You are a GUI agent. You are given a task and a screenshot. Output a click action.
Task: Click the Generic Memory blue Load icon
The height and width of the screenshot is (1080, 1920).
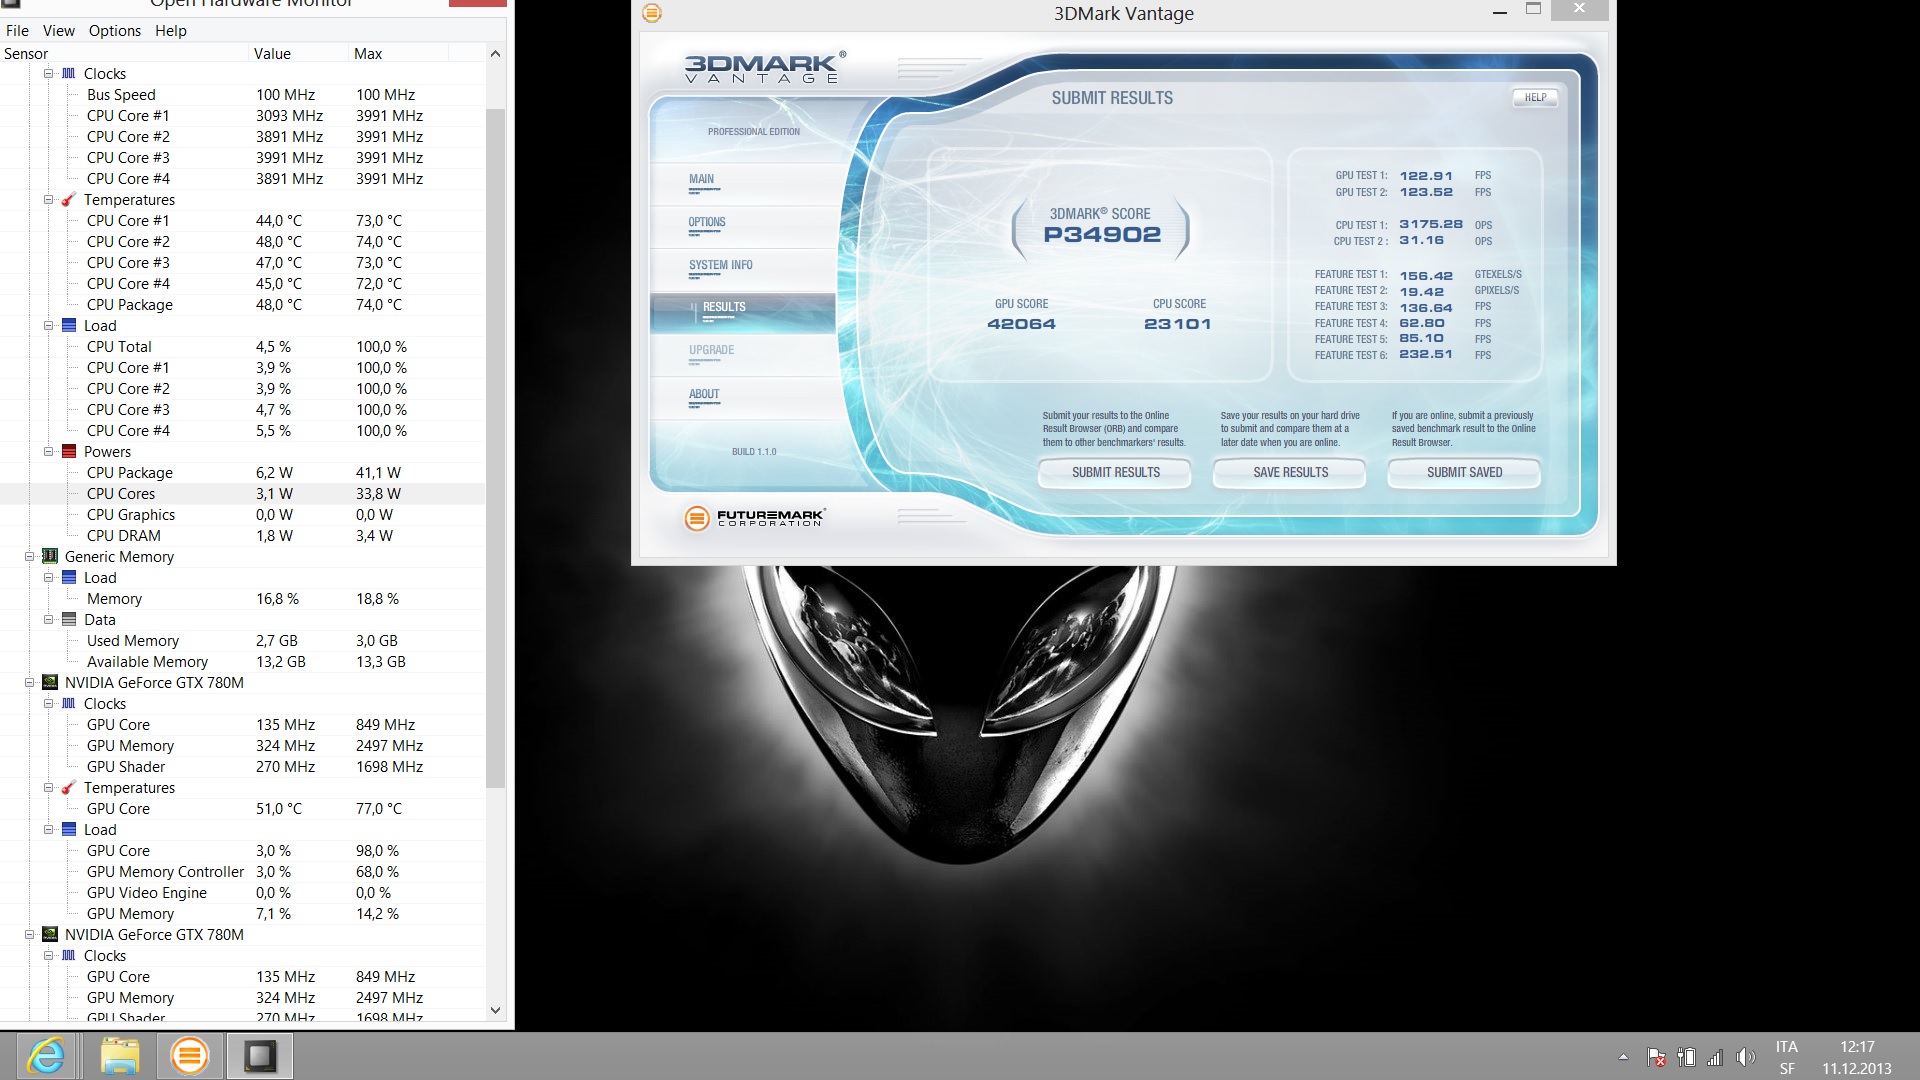click(69, 578)
